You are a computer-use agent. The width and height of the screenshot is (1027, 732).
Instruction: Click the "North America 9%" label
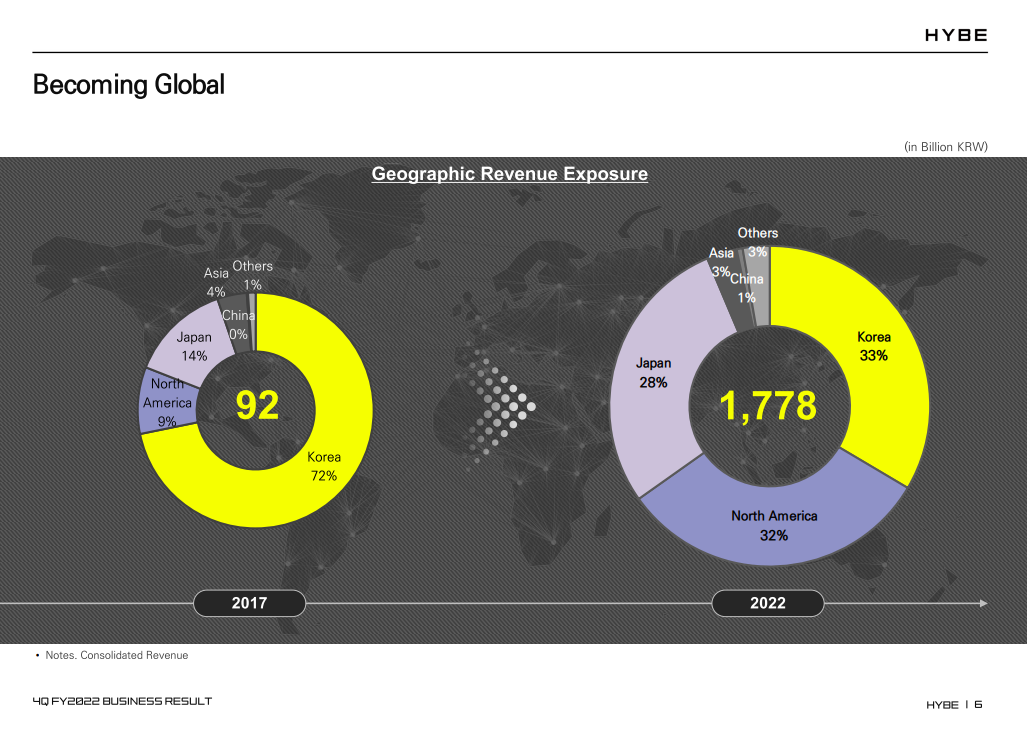pos(168,403)
